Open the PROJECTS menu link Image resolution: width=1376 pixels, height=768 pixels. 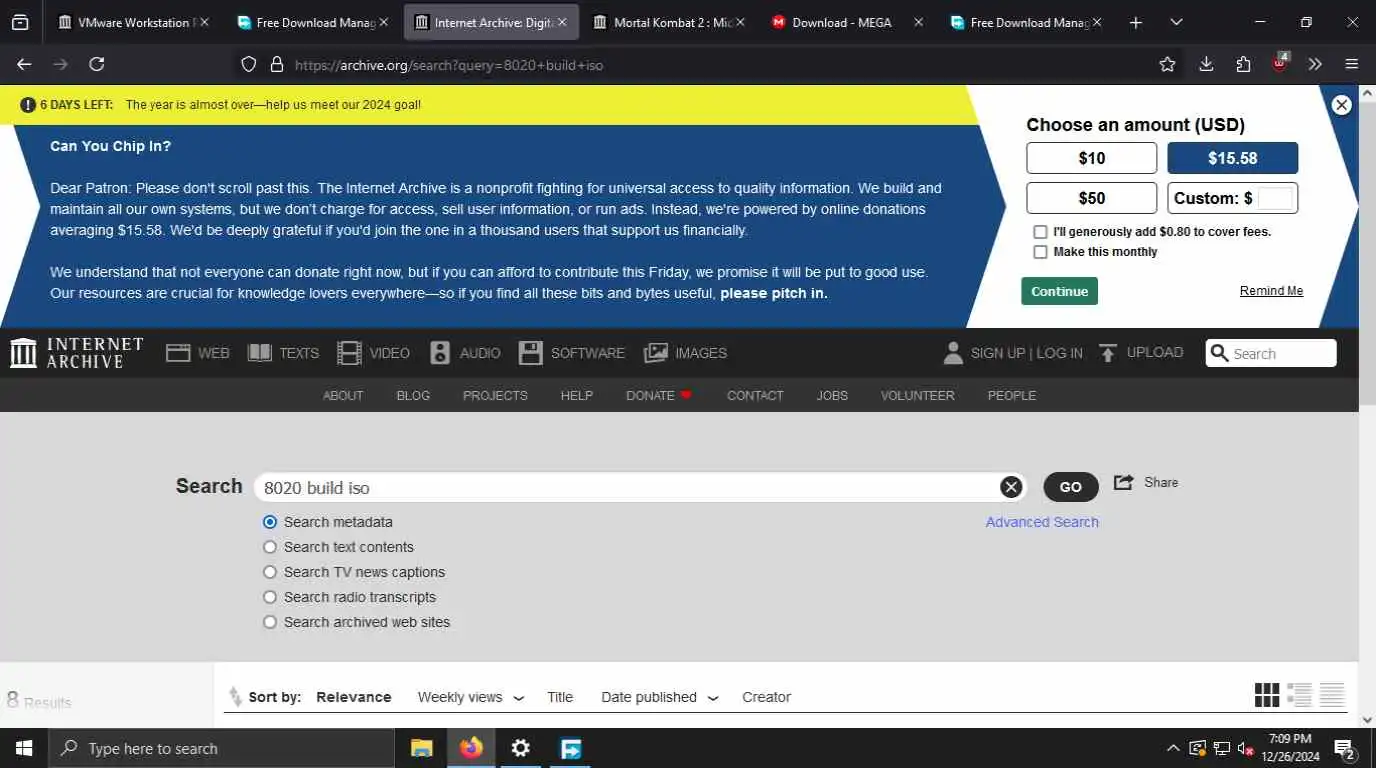[x=495, y=395]
